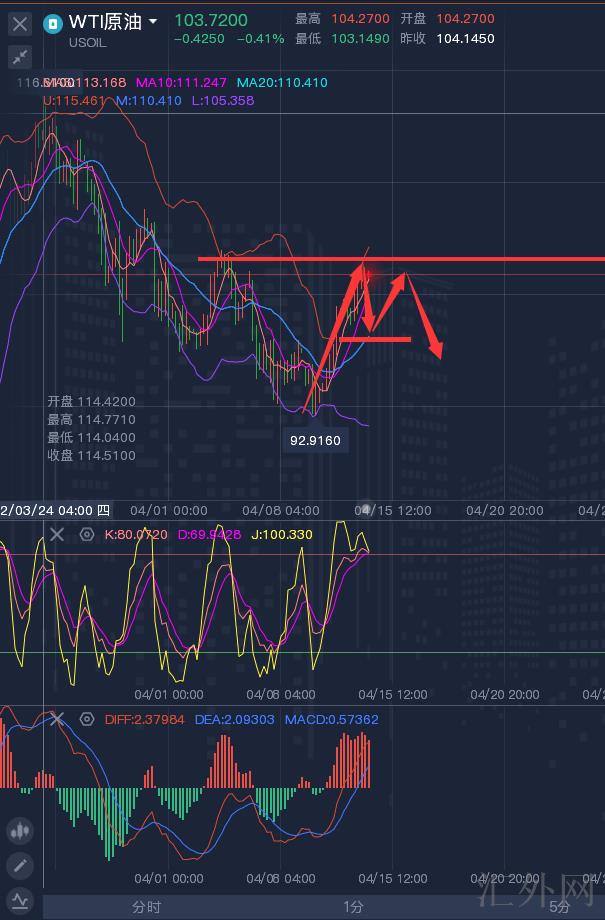This screenshot has width=605, height=920.
Task: Tap the 开盘 114.4200 crosshair readout
Action: coord(92,401)
